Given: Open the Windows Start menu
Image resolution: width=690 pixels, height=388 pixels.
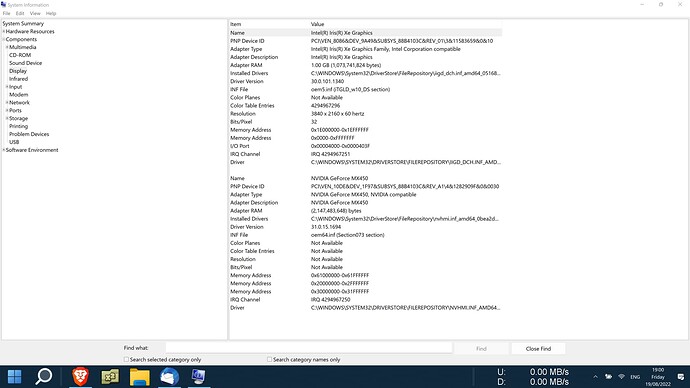Looking at the screenshot, I should point(14,377).
